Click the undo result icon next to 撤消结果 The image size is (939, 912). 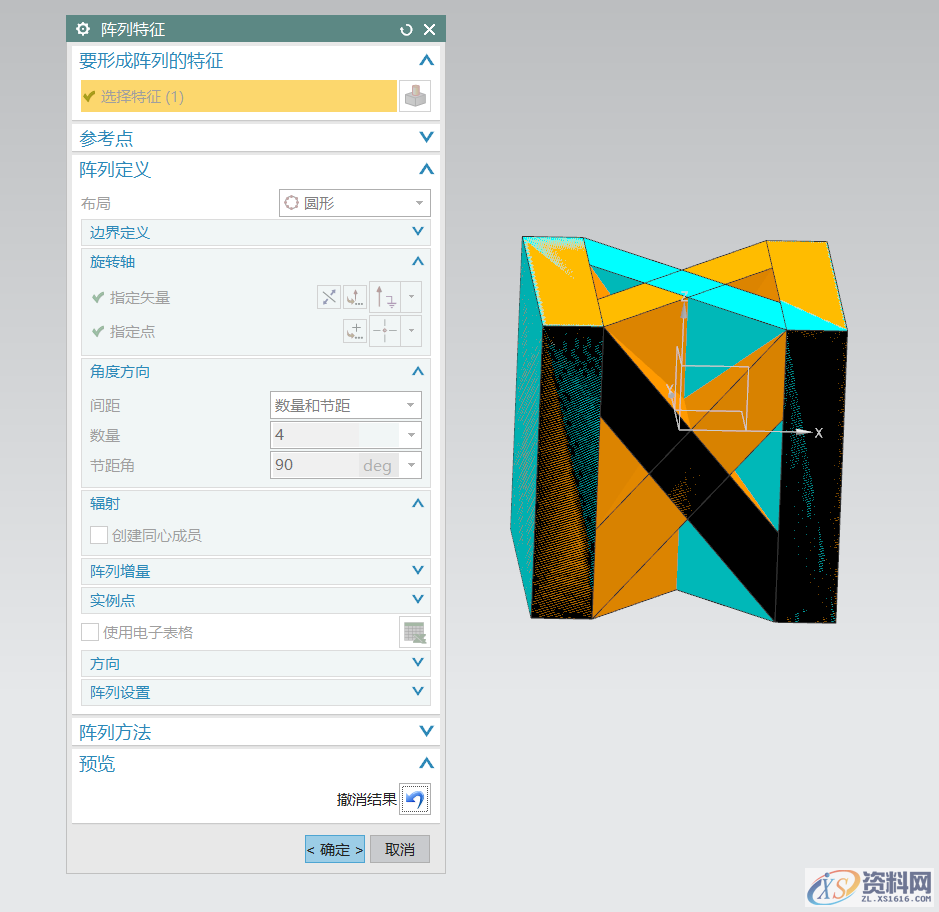414,799
